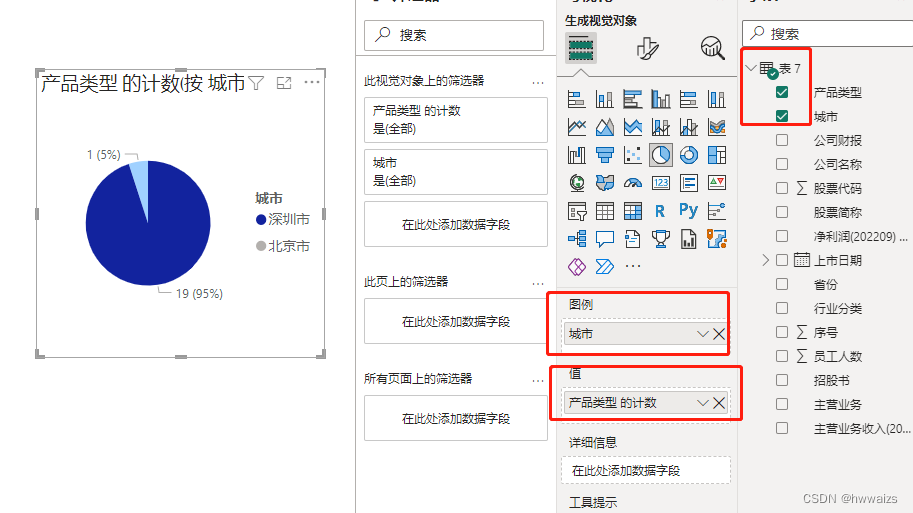The height and width of the screenshot is (513, 913).
Task: Select the stacked area chart visual
Action: click(632, 127)
